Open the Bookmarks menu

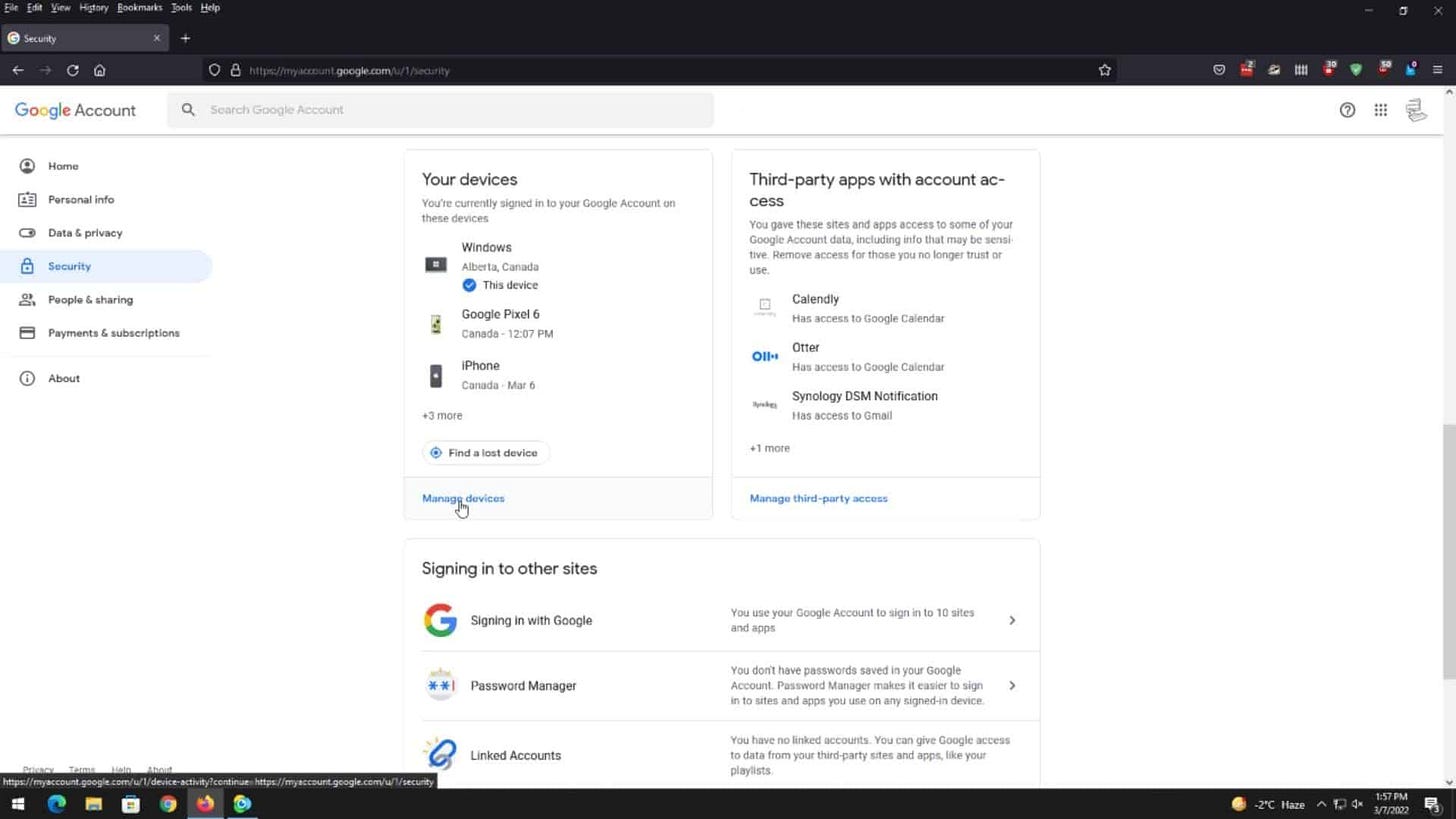[139, 7]
